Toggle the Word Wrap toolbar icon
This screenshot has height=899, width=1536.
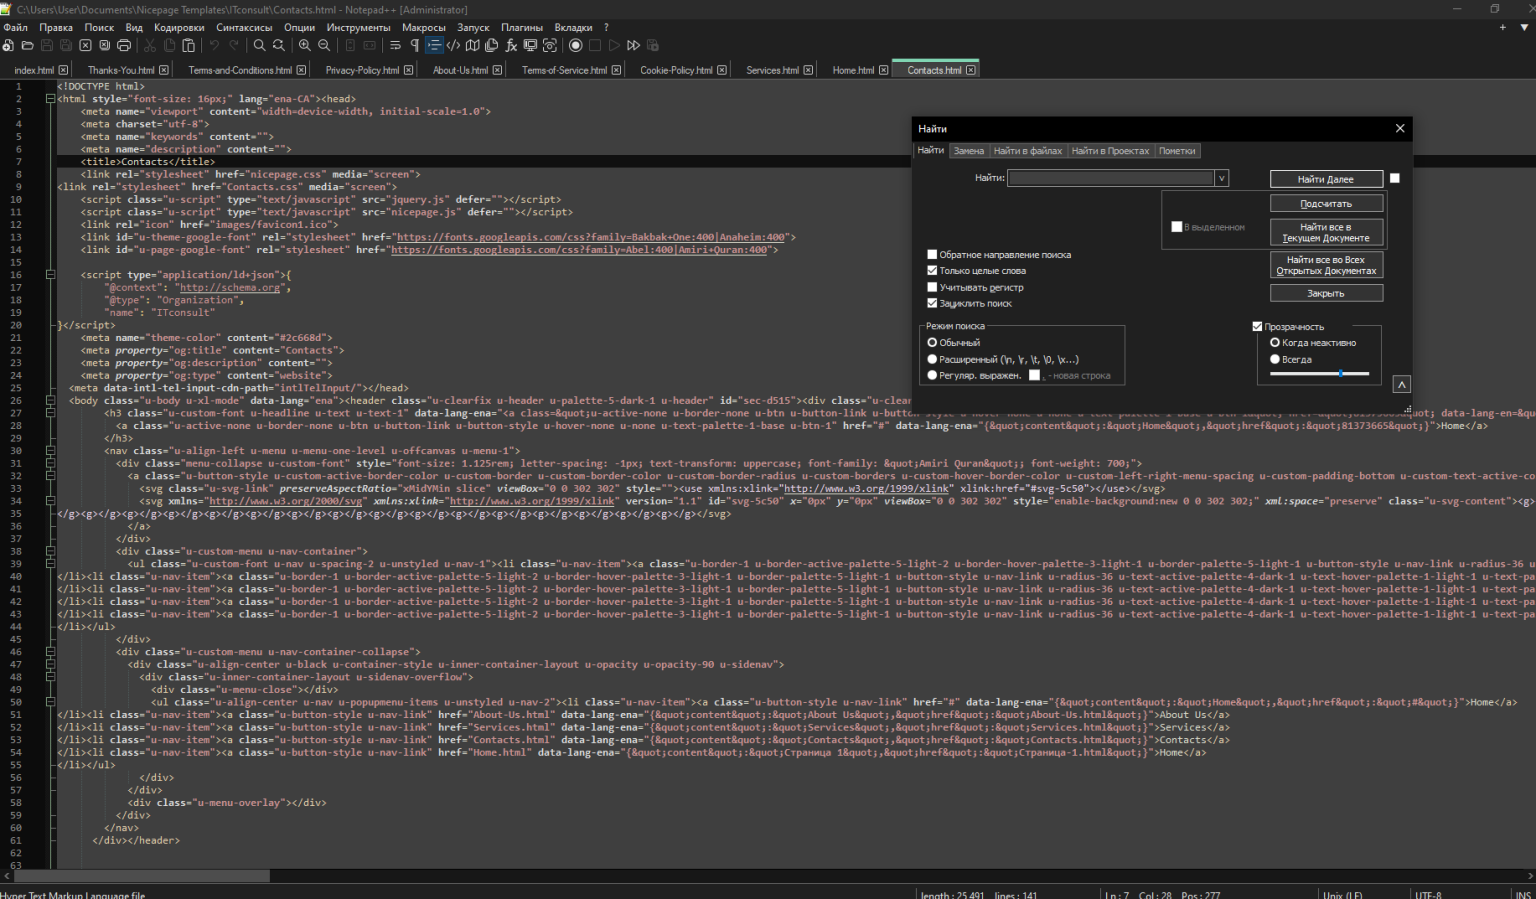coord(395,45)
